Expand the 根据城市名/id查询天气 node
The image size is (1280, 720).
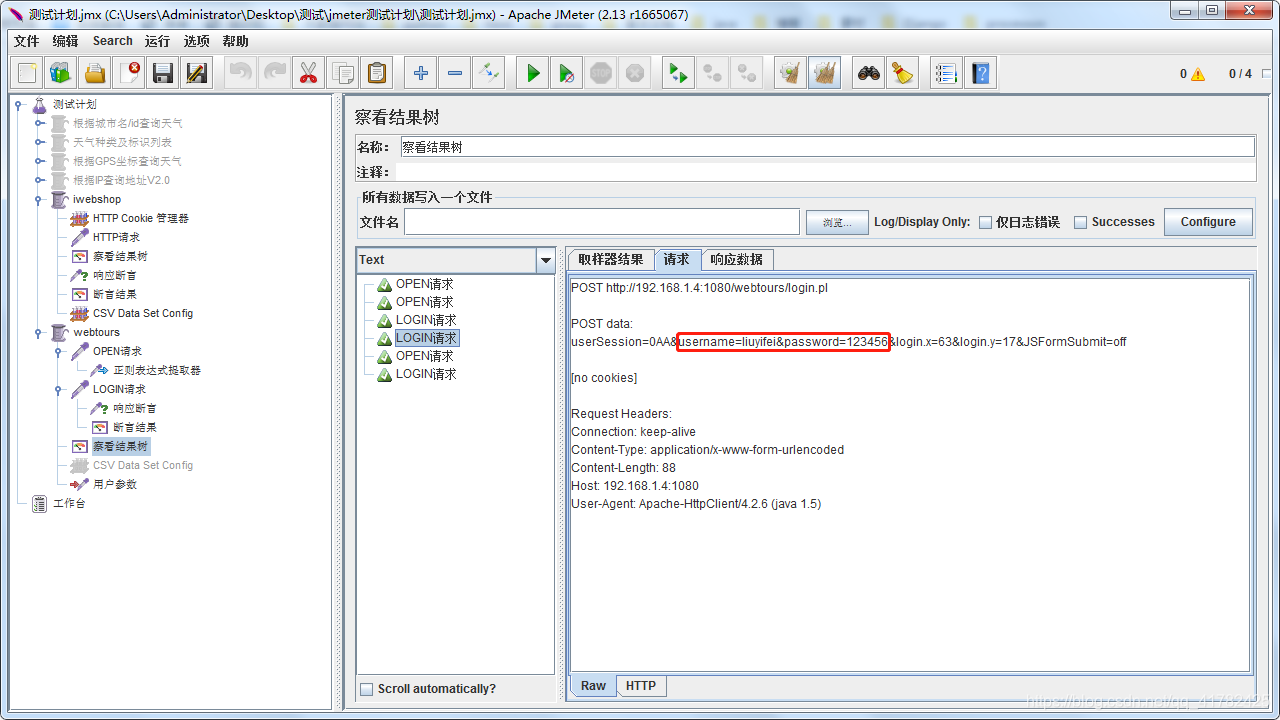click(40, 123)
